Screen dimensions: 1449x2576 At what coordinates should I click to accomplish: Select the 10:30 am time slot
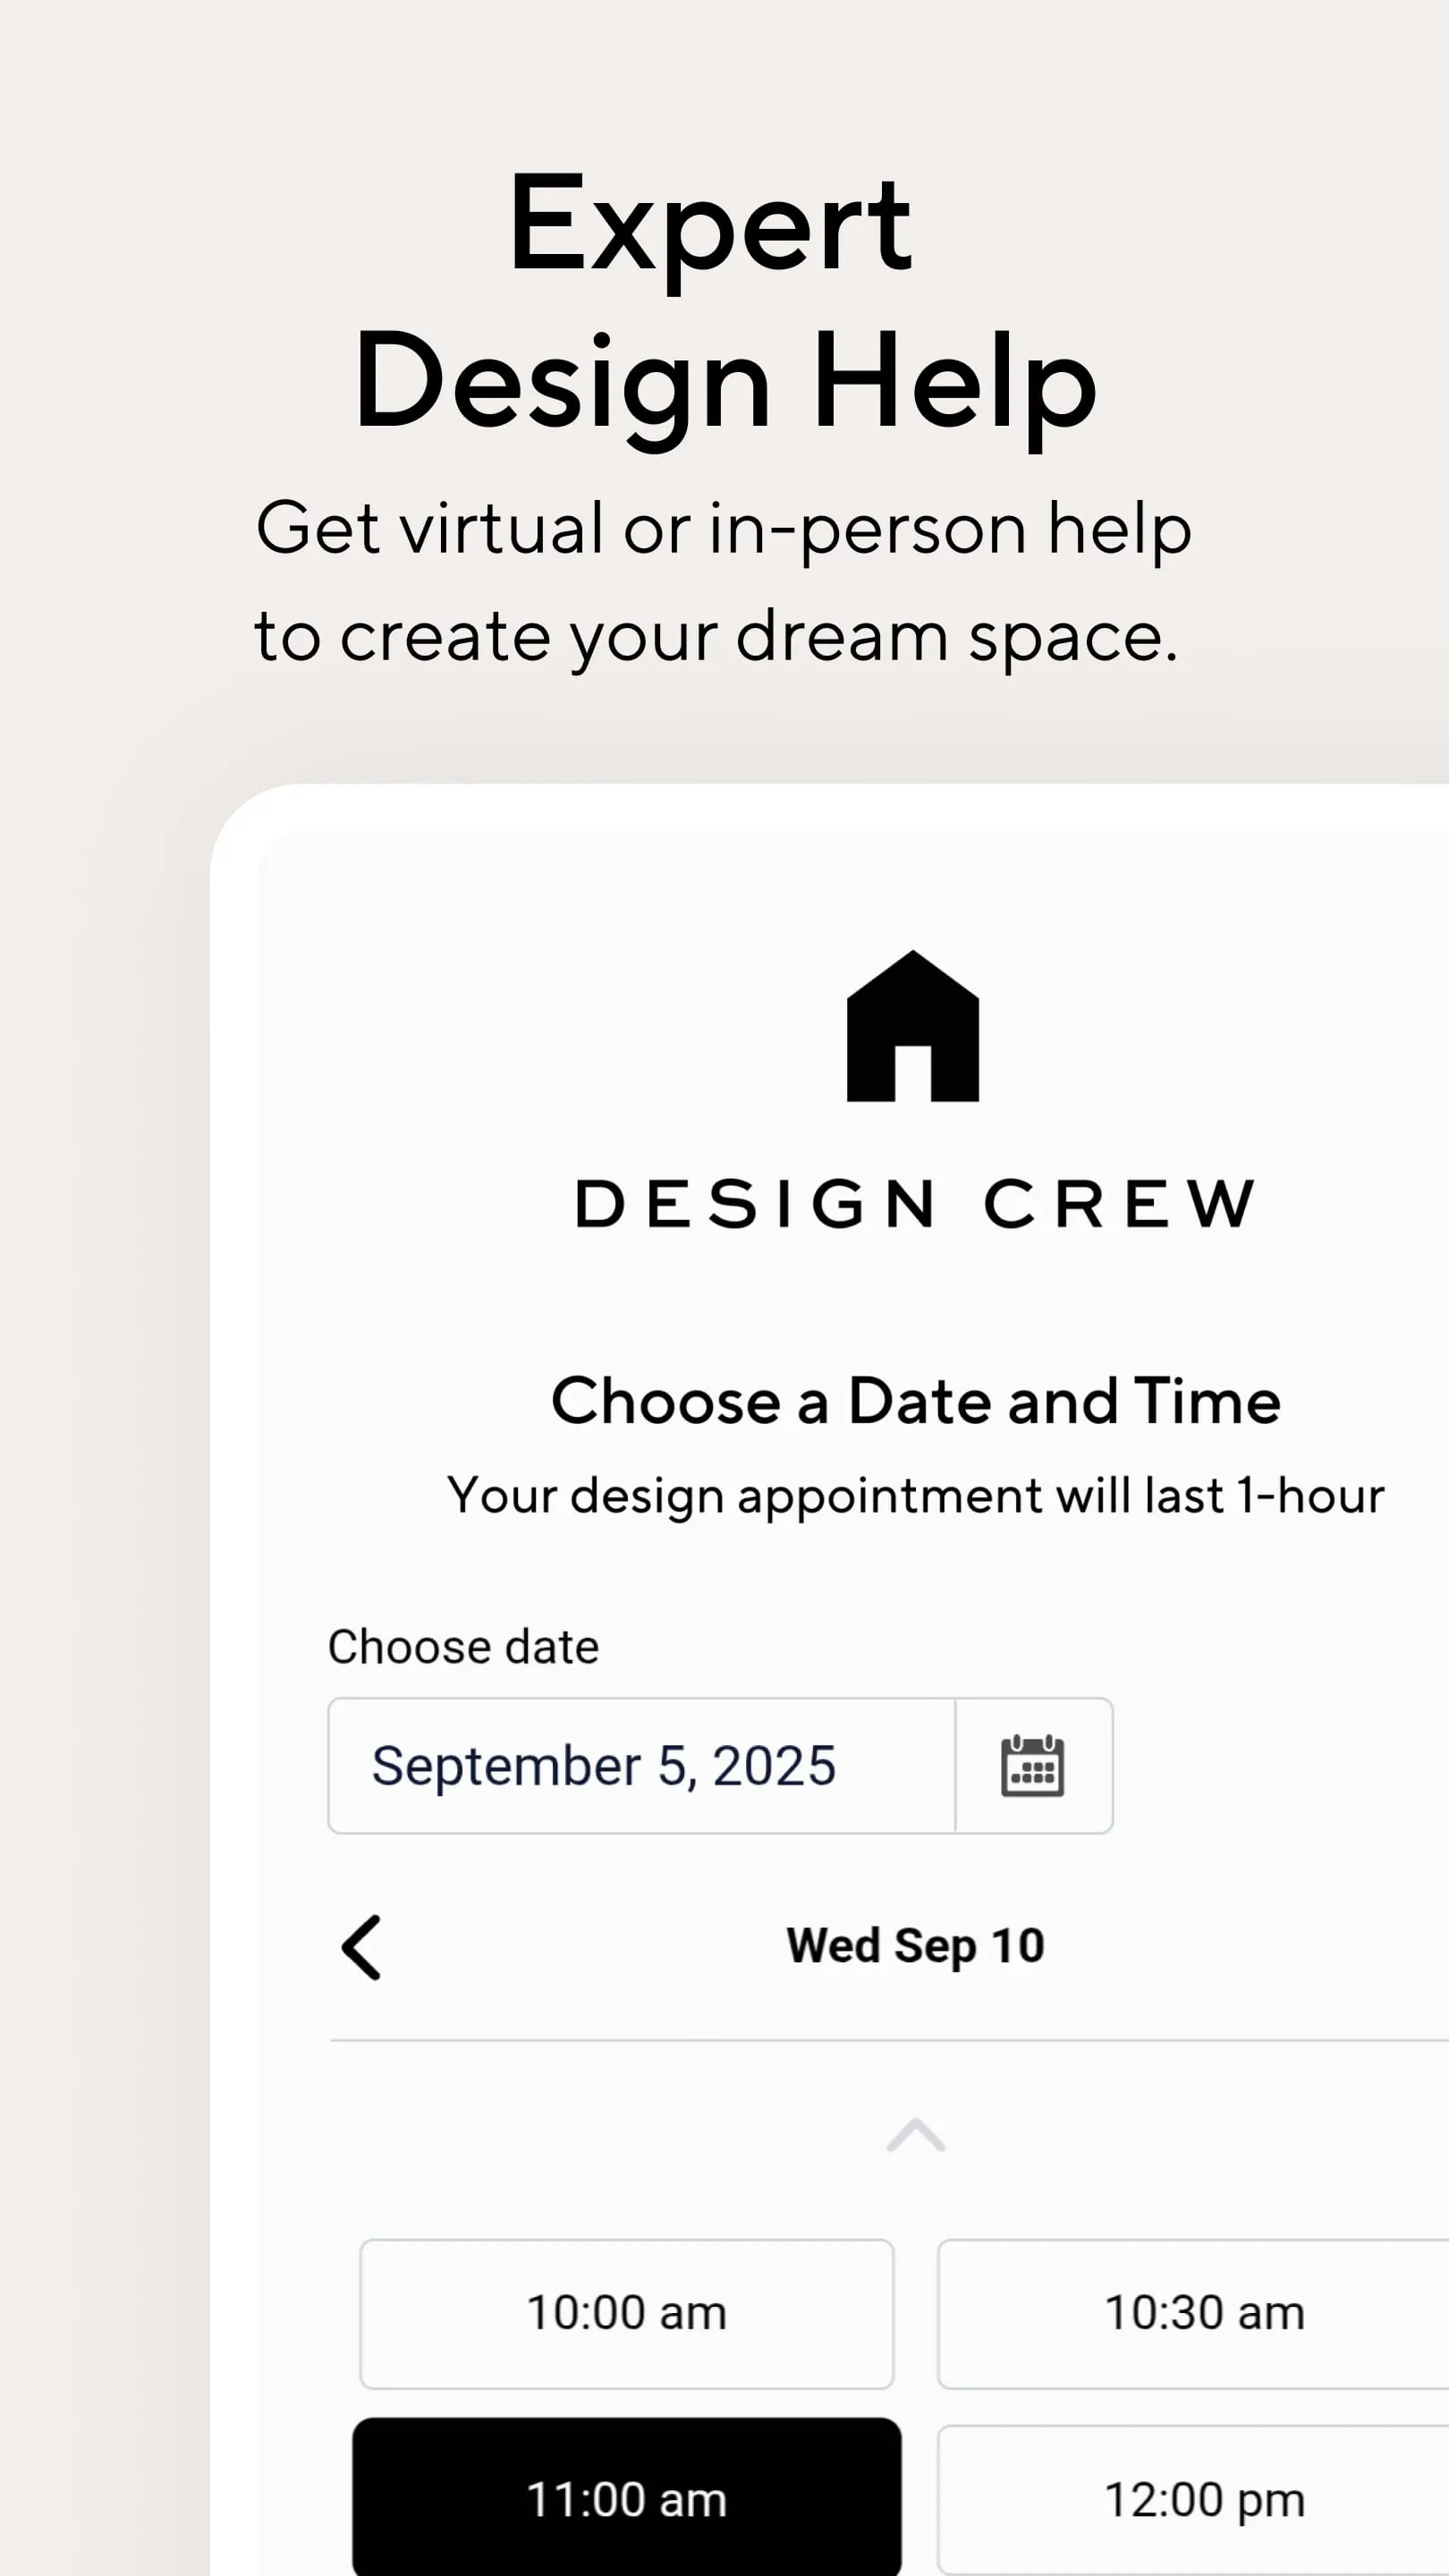[x=1203, y=2314]
